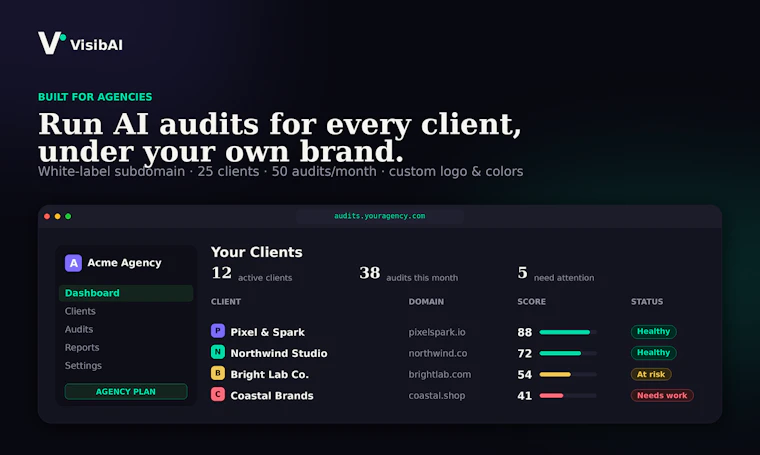760x455 pixels.
Task: Click the green maximize window dot
Action: click(68, 216)
